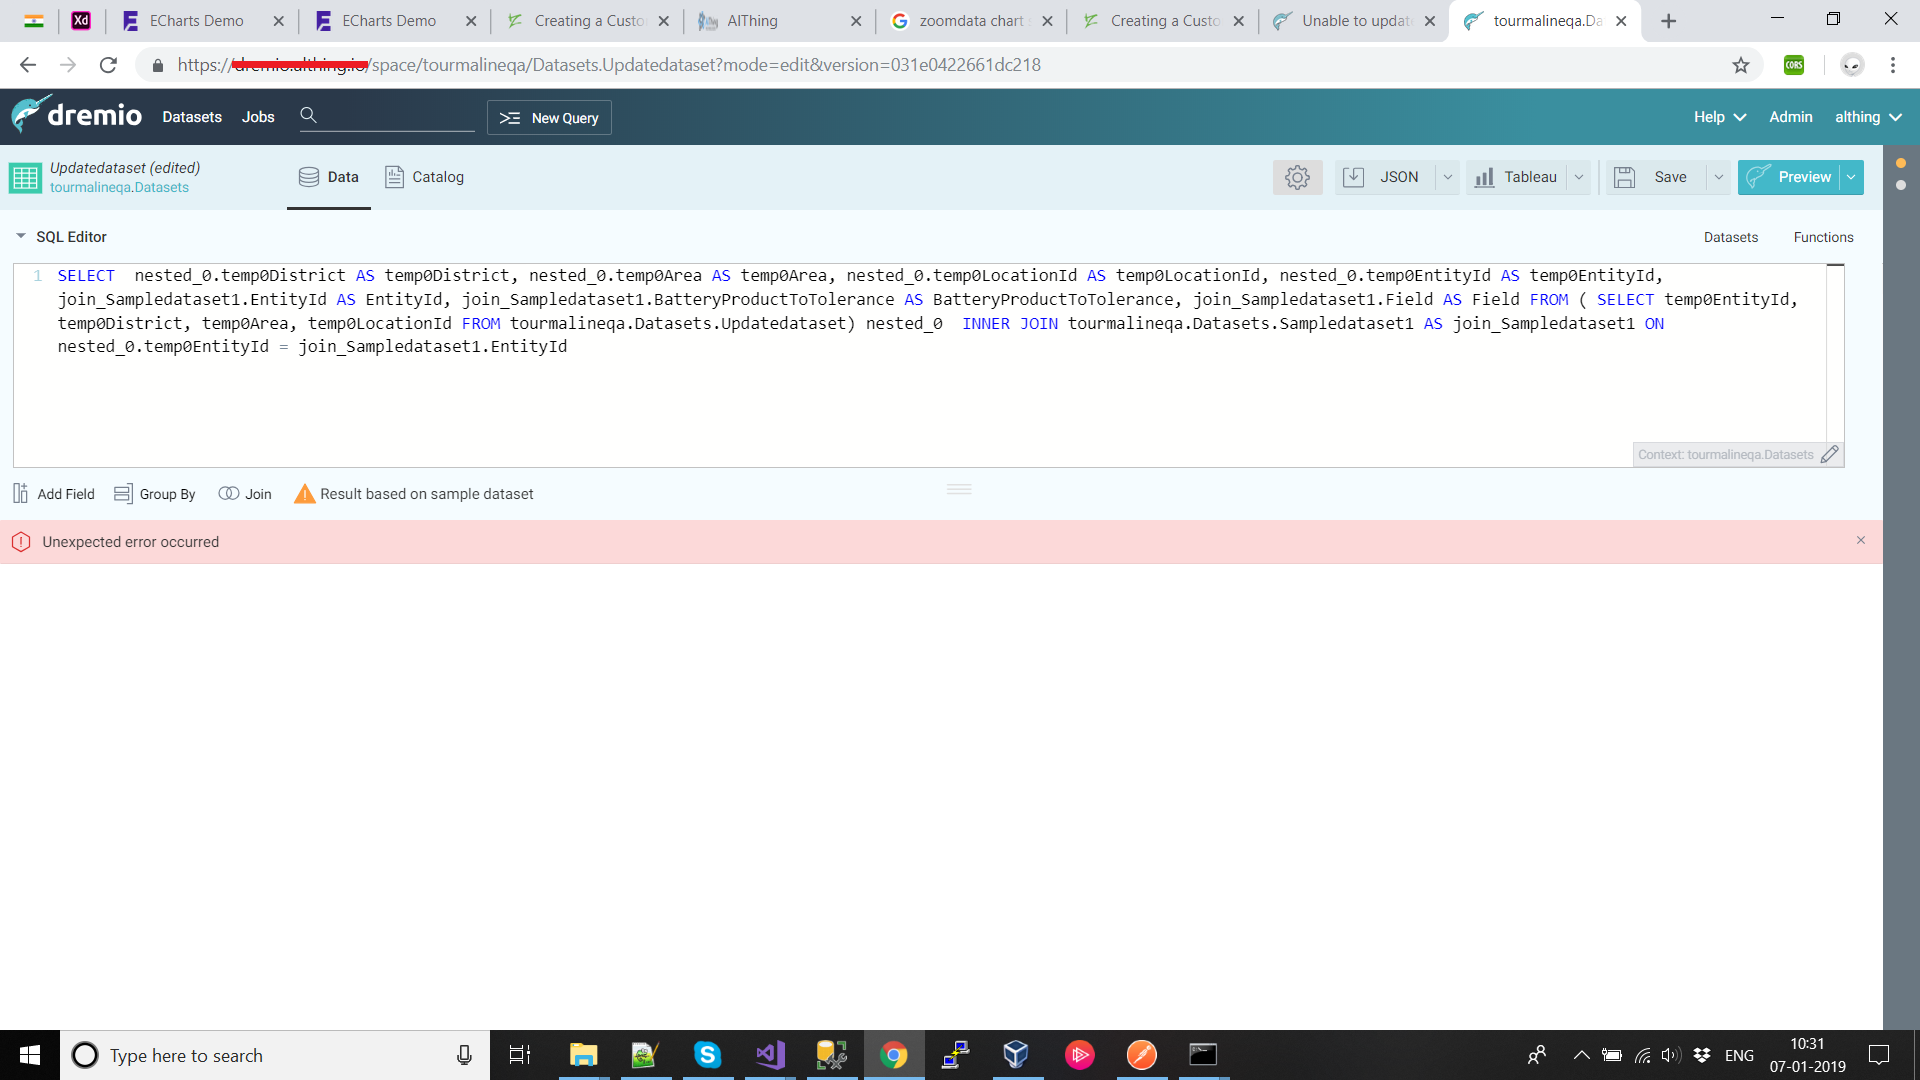Collapse the SQL Editor section
1920x1080 pixels.
coord(20,237)
